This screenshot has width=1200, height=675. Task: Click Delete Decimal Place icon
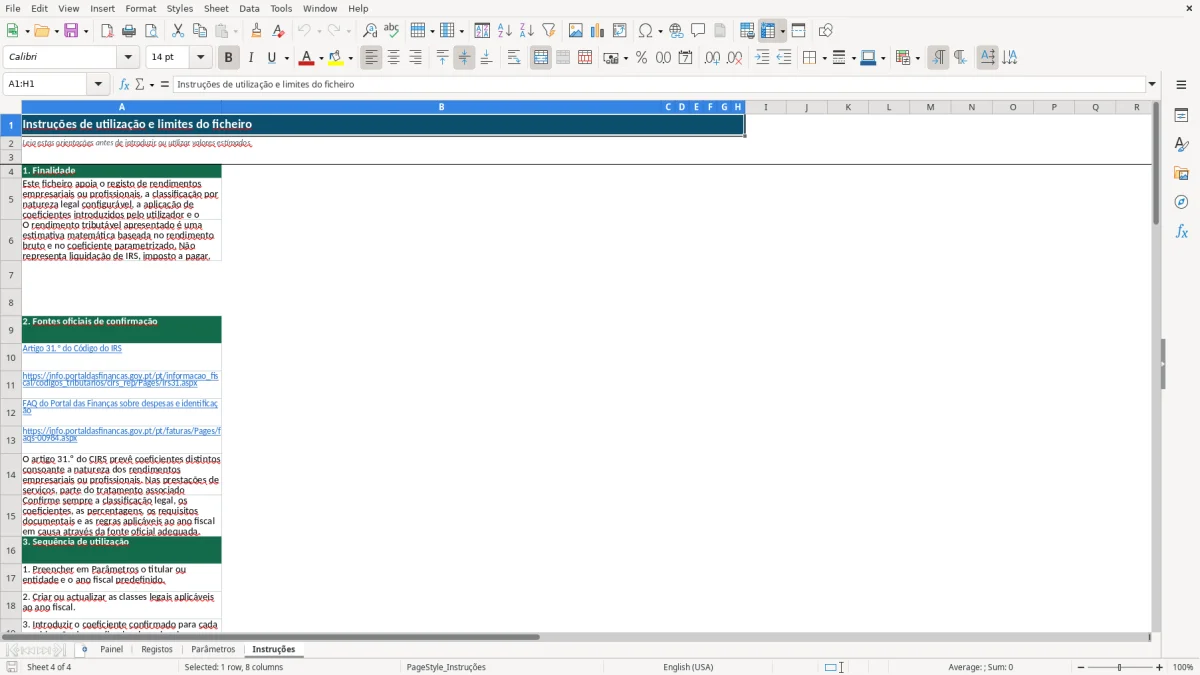coord(735,58)
